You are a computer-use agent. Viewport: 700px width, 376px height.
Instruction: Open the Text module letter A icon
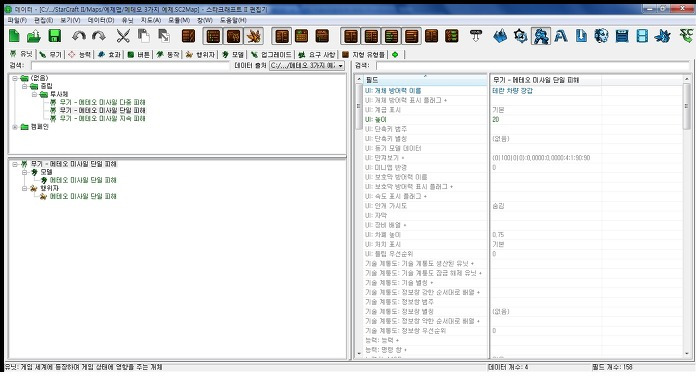pyautogui.click(x=561, y=36)
